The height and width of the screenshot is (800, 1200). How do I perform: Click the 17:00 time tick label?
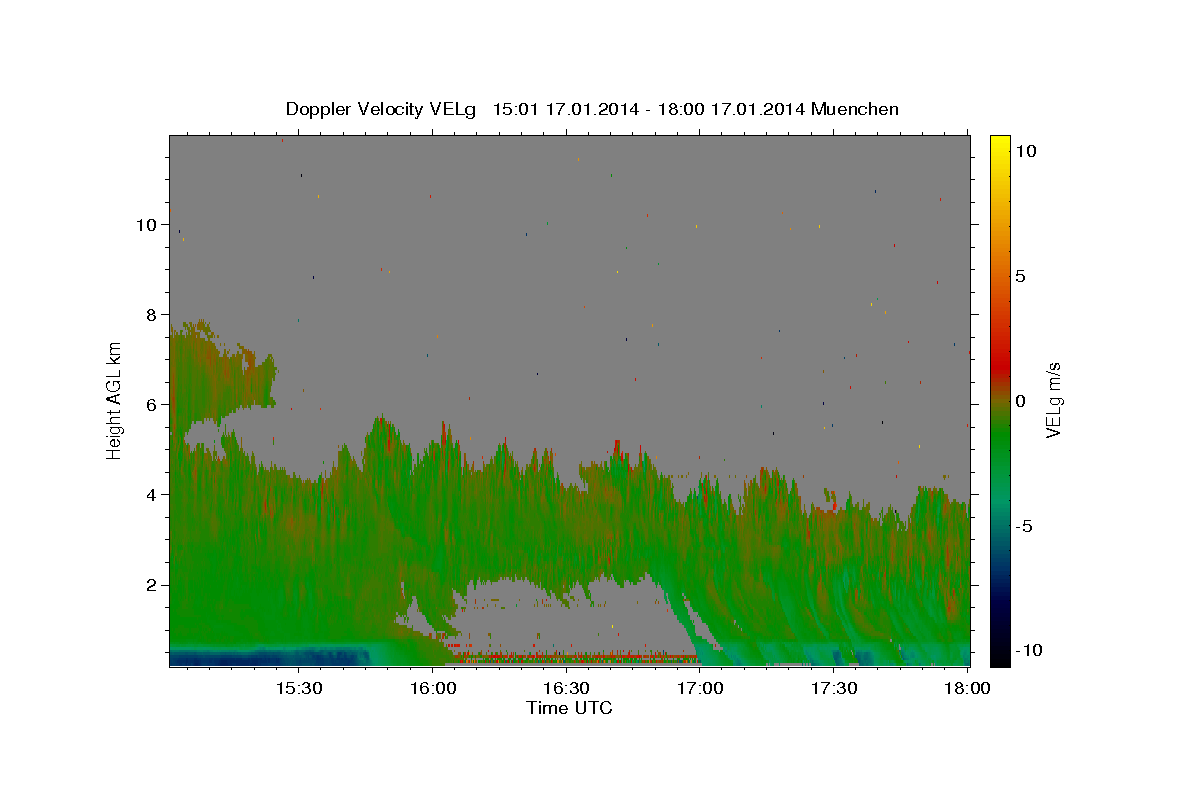point(700,689)
